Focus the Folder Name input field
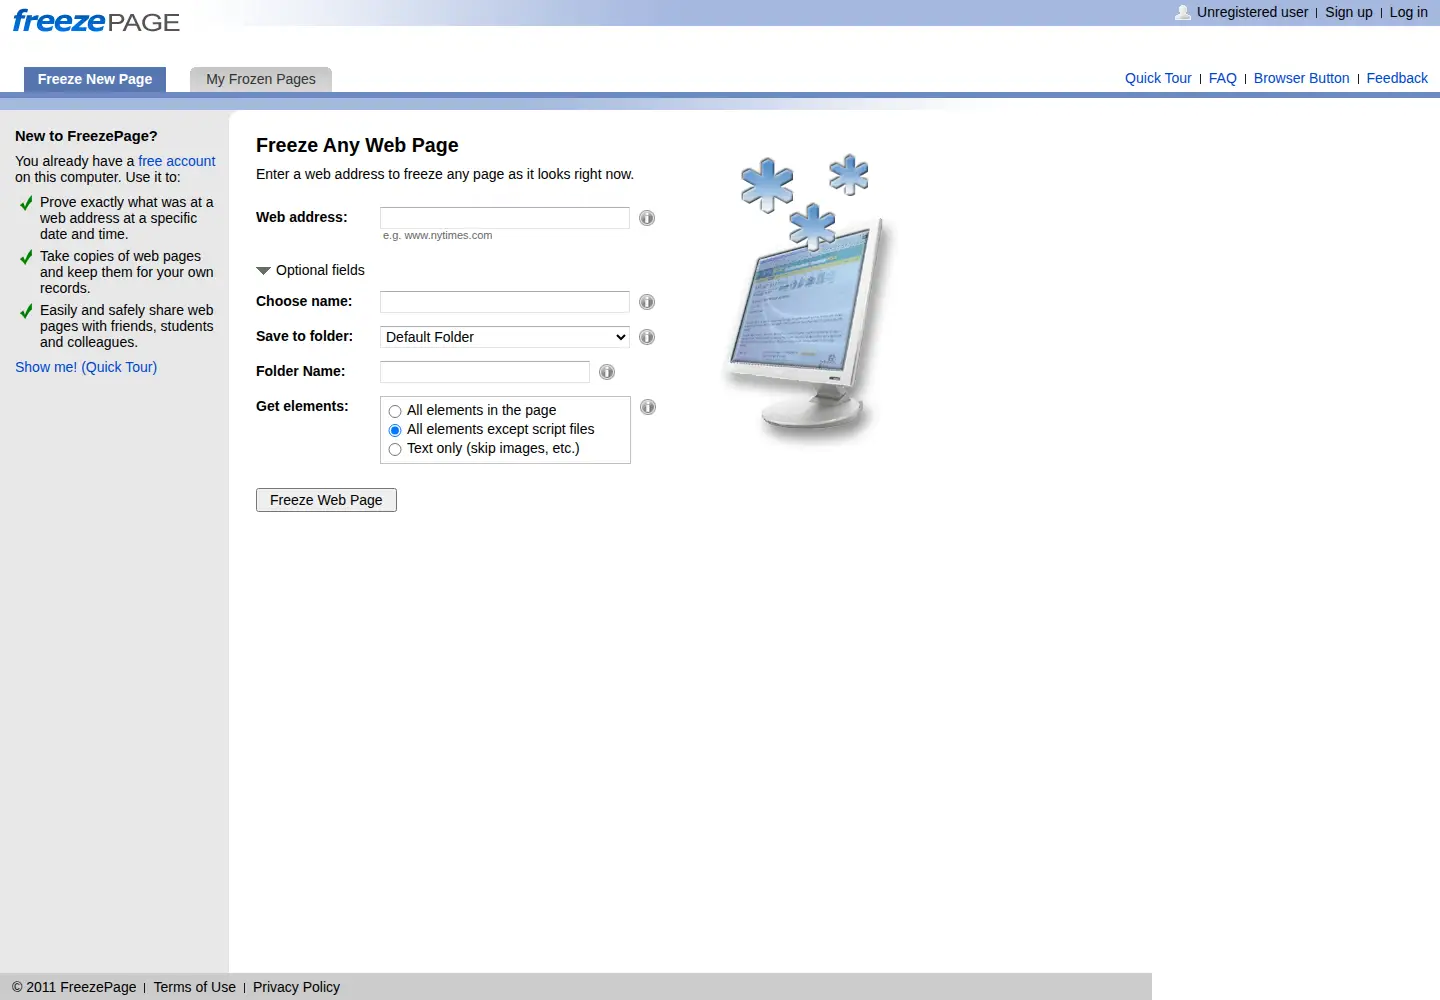Screen dimensions: 1440x1000 [x=485, y=372]
